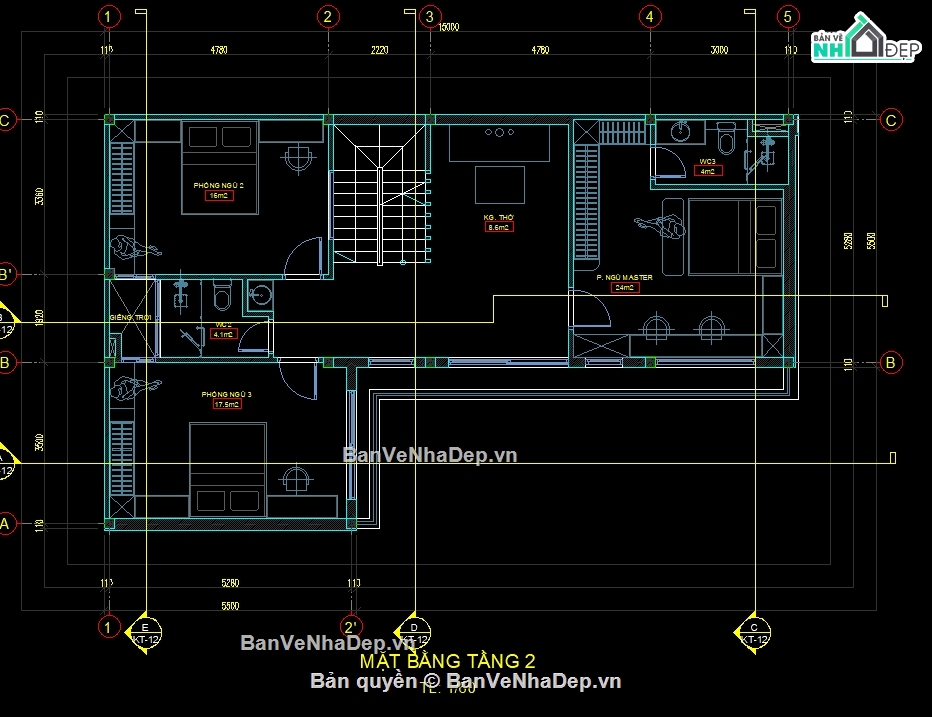Select the '3500' vertical dimension text
Screen dimensions: 932x717
[x=39, y=442]
